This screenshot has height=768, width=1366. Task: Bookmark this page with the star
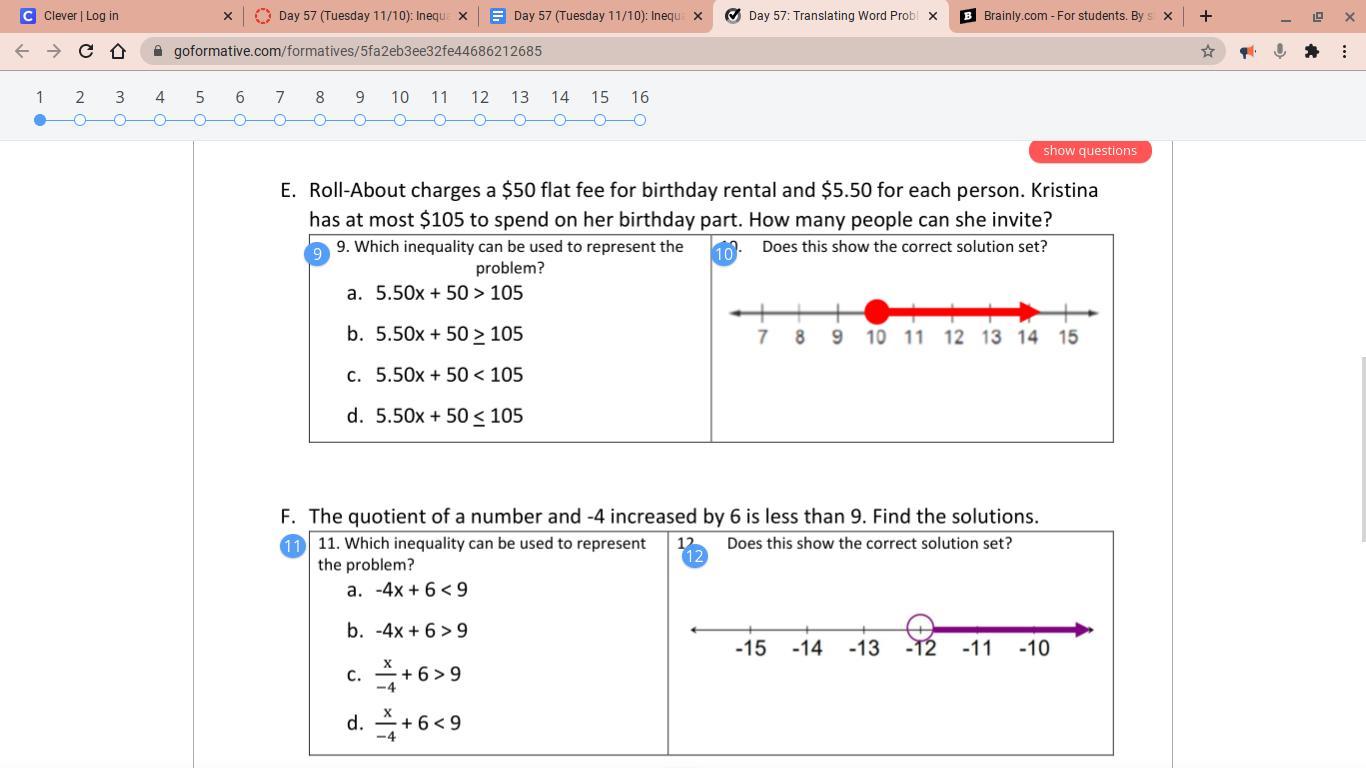tap(1208, 51)
